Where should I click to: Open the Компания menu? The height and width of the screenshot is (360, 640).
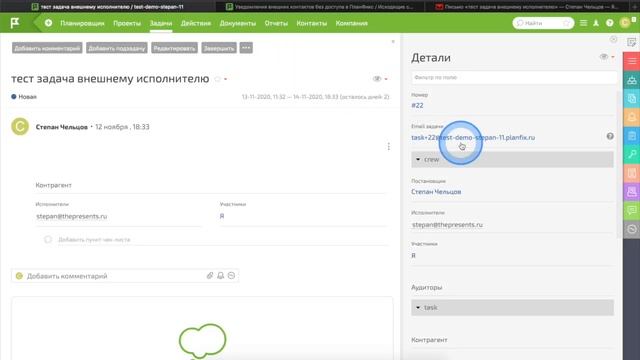(352, 23)
